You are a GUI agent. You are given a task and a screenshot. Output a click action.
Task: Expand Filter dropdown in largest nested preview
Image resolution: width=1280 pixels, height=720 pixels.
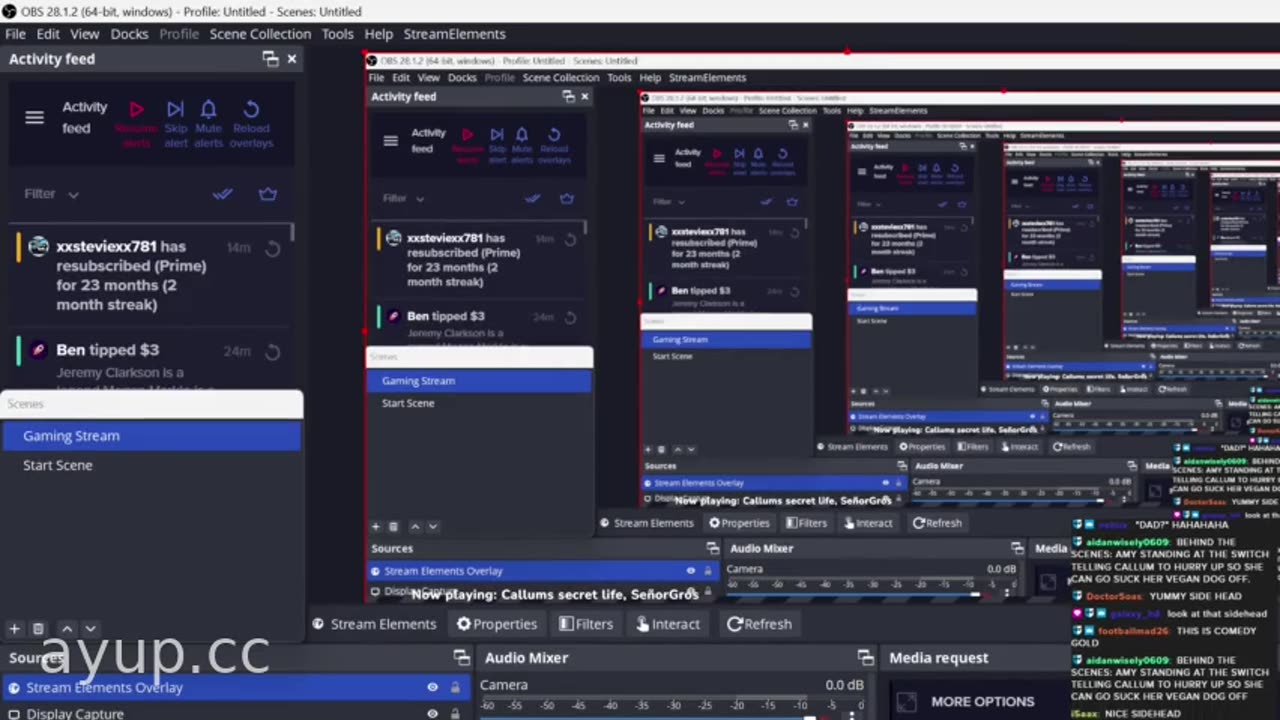coord(404,198)
